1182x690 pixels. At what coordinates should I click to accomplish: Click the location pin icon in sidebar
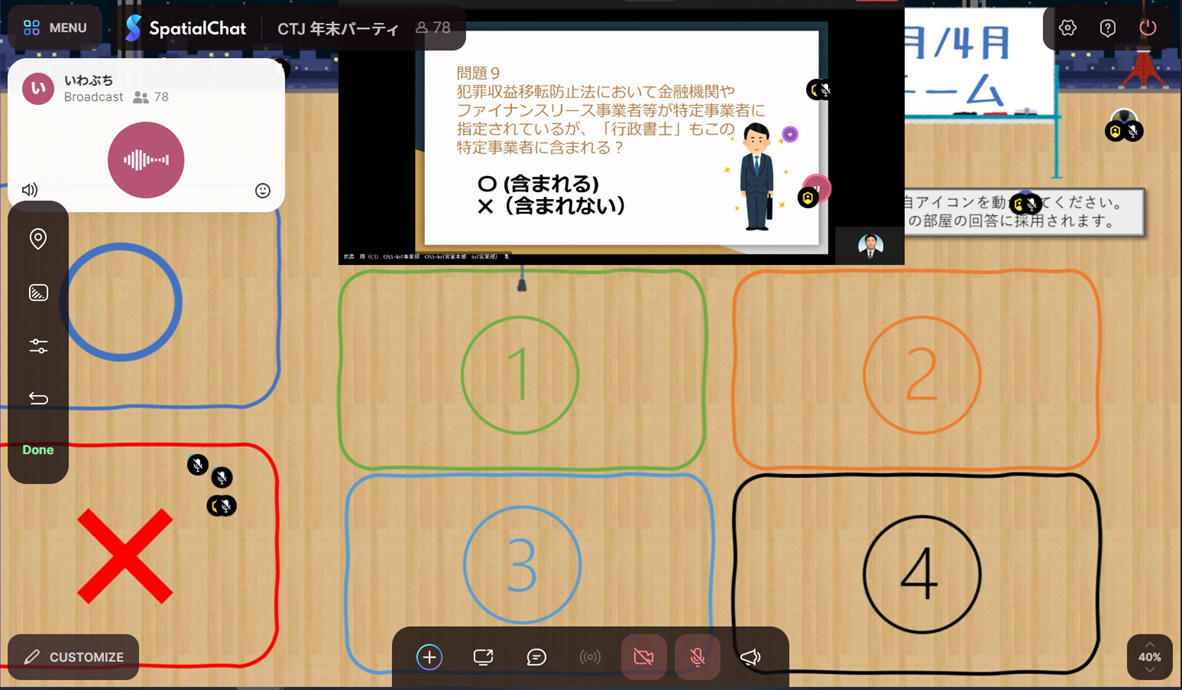38,239
